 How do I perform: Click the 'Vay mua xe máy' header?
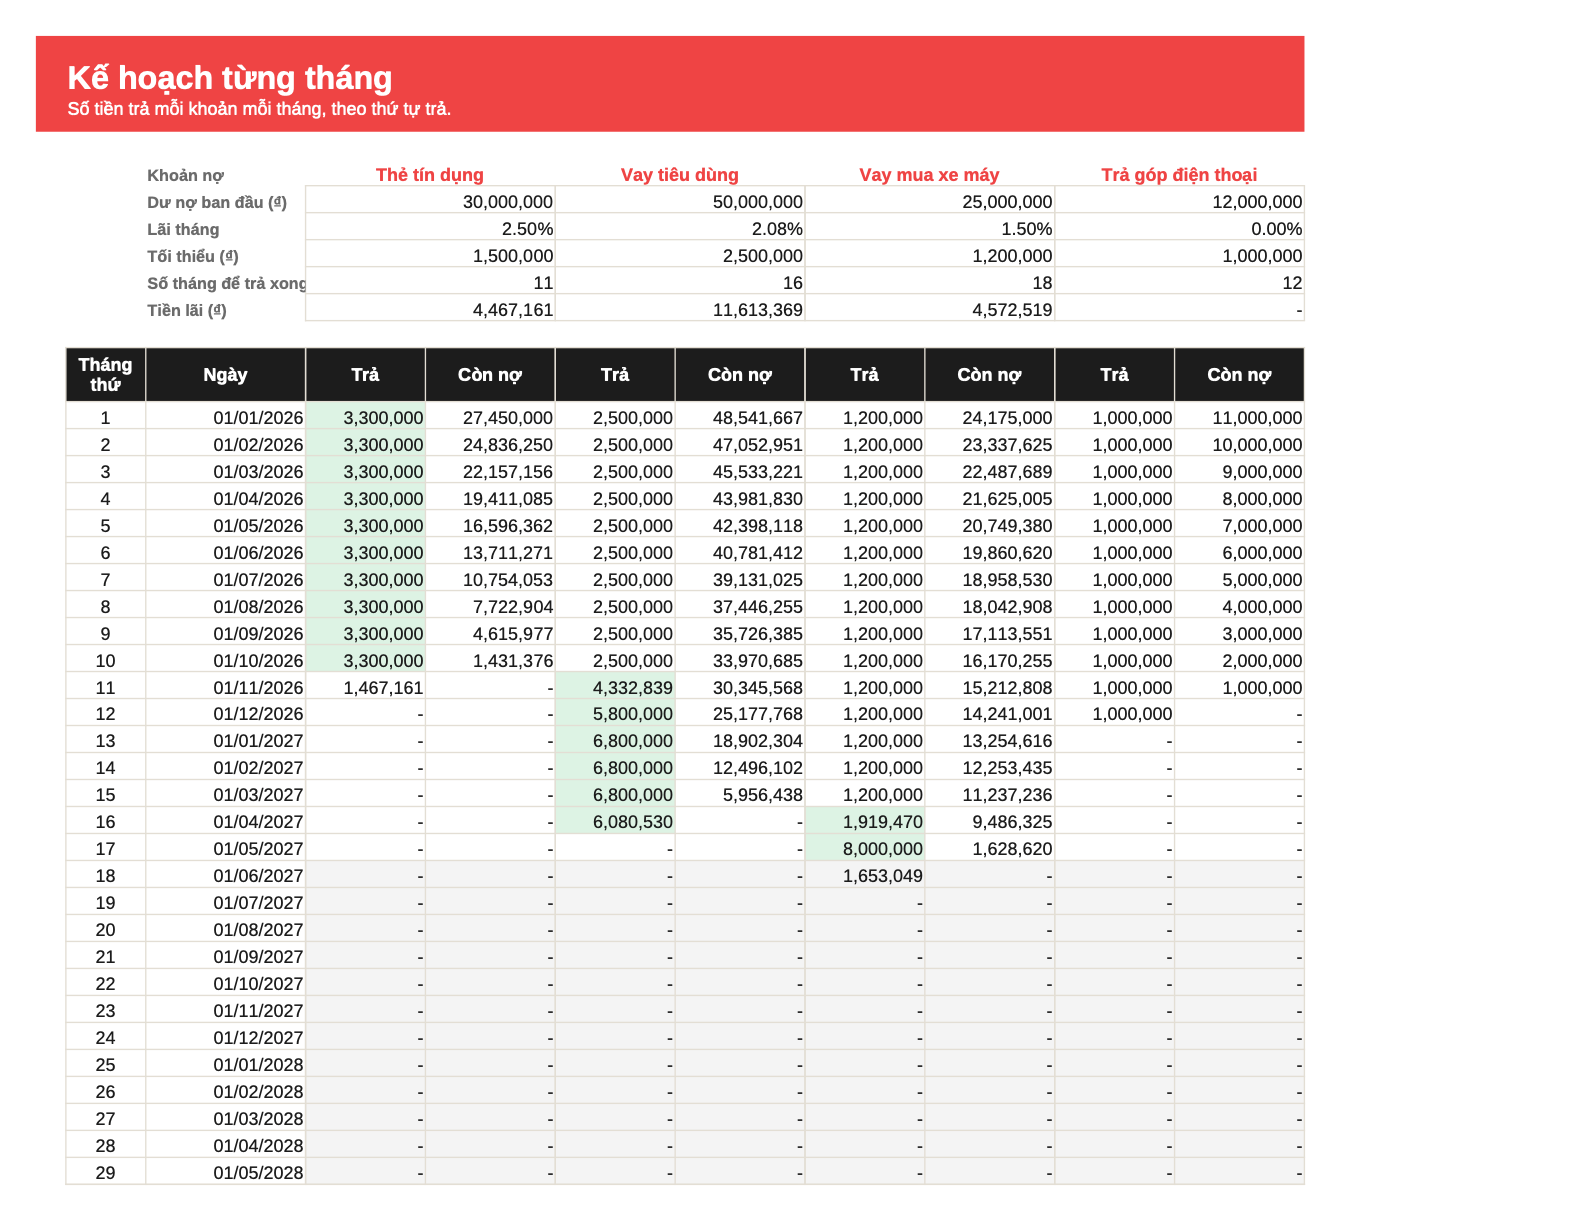pos(930,175)
